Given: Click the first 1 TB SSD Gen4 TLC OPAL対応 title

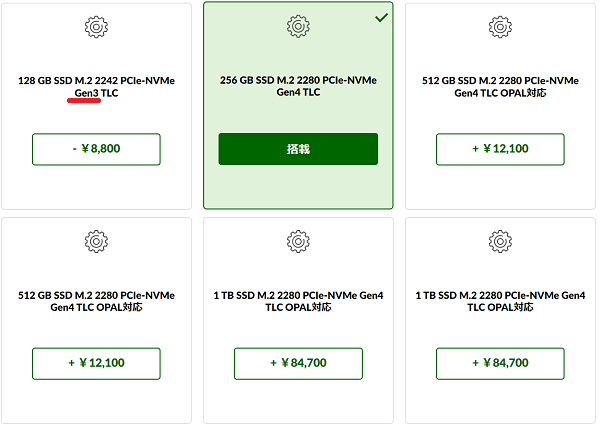Looking at the screenshot, I should tap(298, 301).
